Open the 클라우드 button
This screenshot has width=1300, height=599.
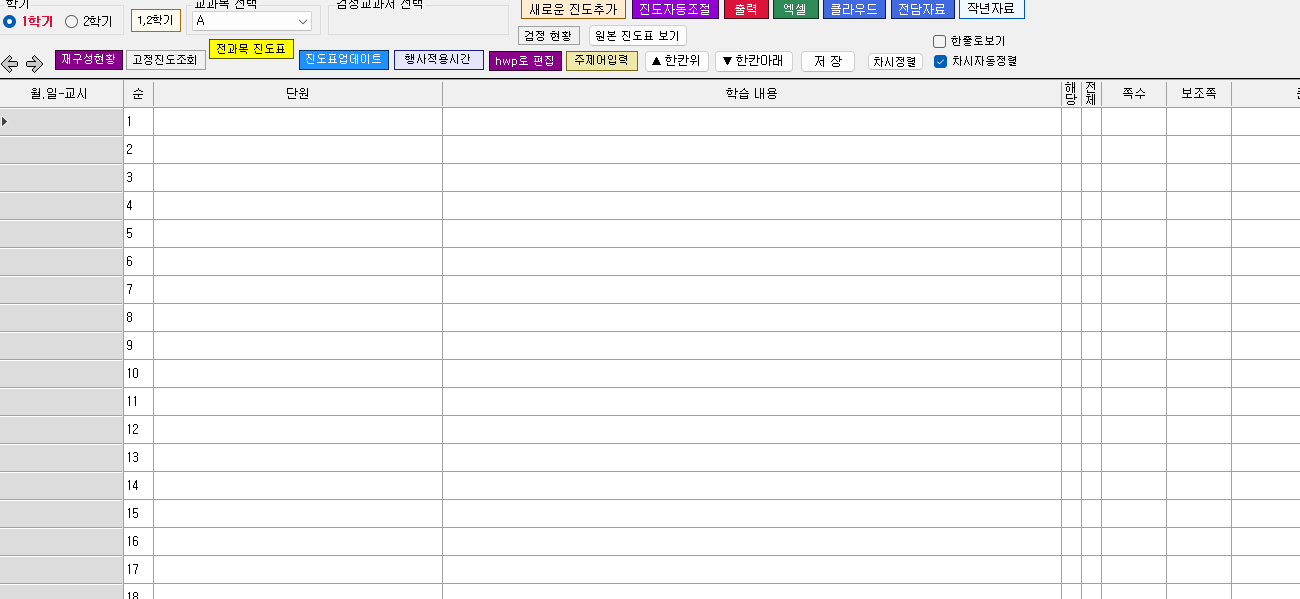pyautogui.click(x=854, y=9)
